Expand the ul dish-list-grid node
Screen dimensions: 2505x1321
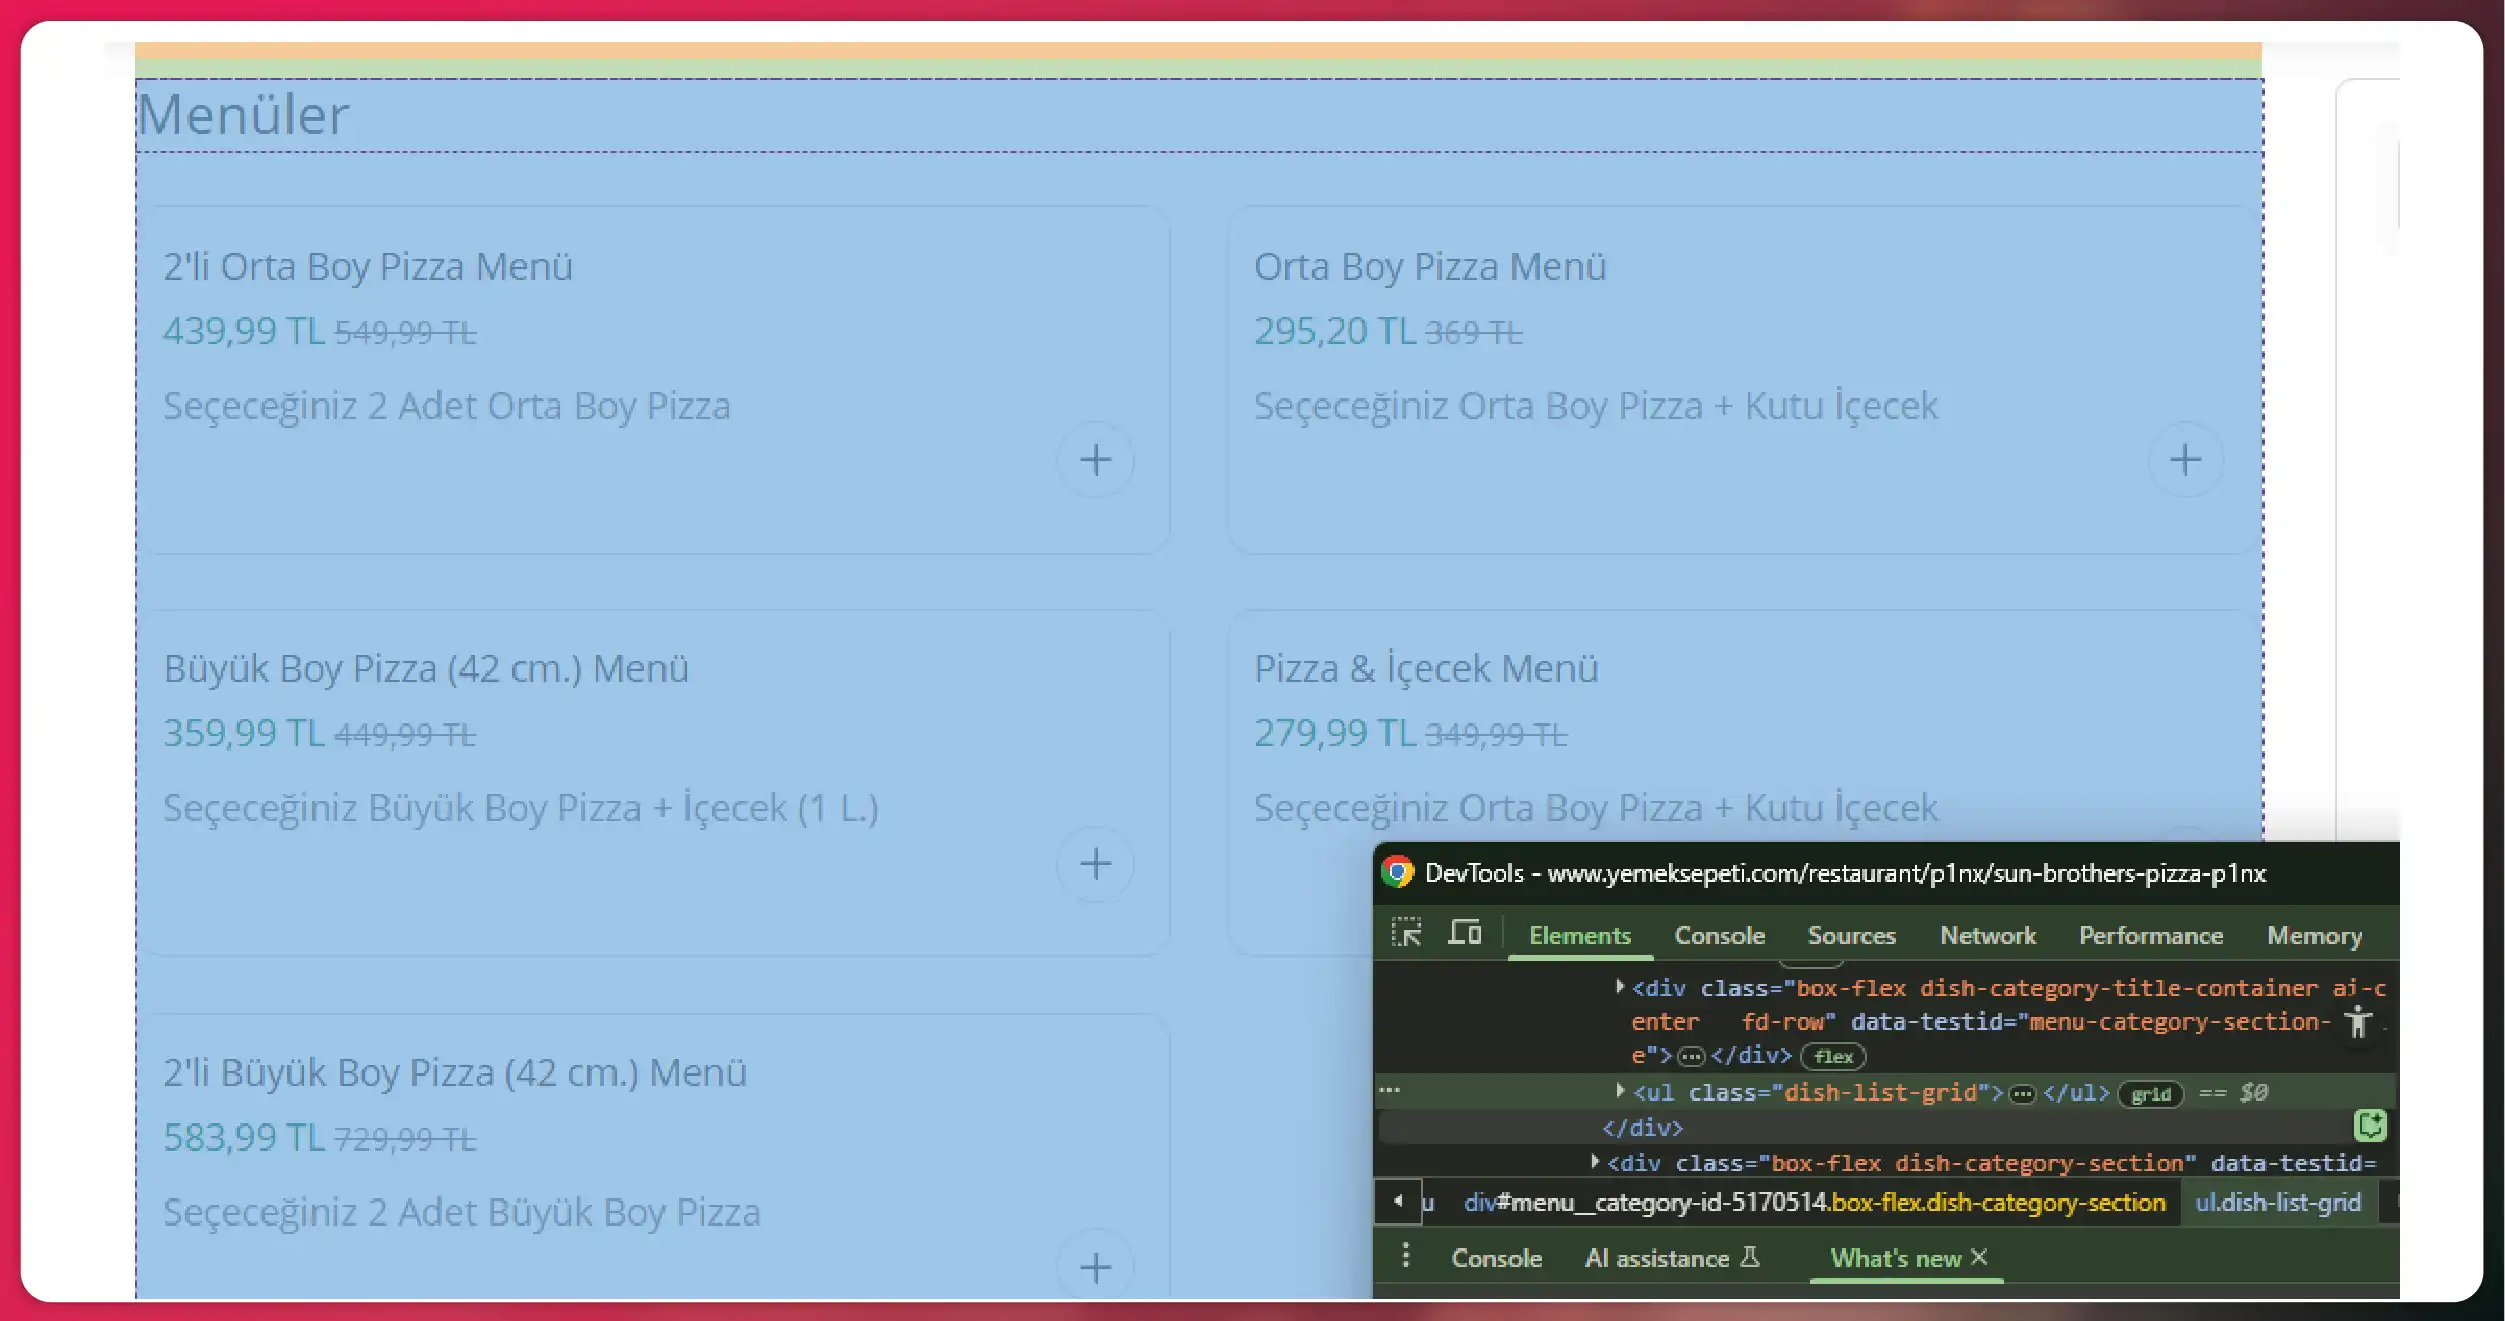point(1620,1090)
